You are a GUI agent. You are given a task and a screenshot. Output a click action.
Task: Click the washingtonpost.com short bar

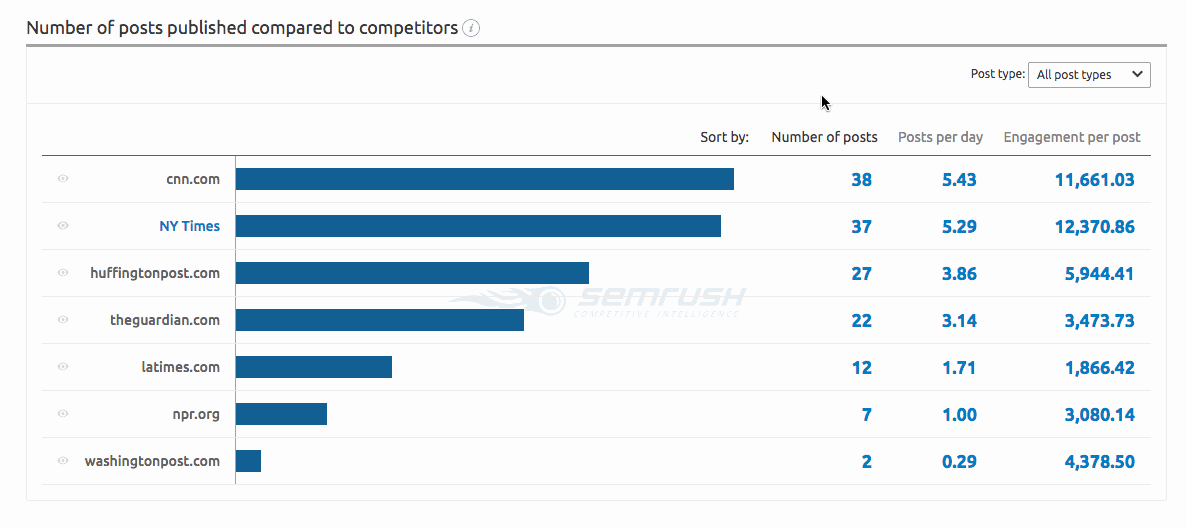click(248, 461)
